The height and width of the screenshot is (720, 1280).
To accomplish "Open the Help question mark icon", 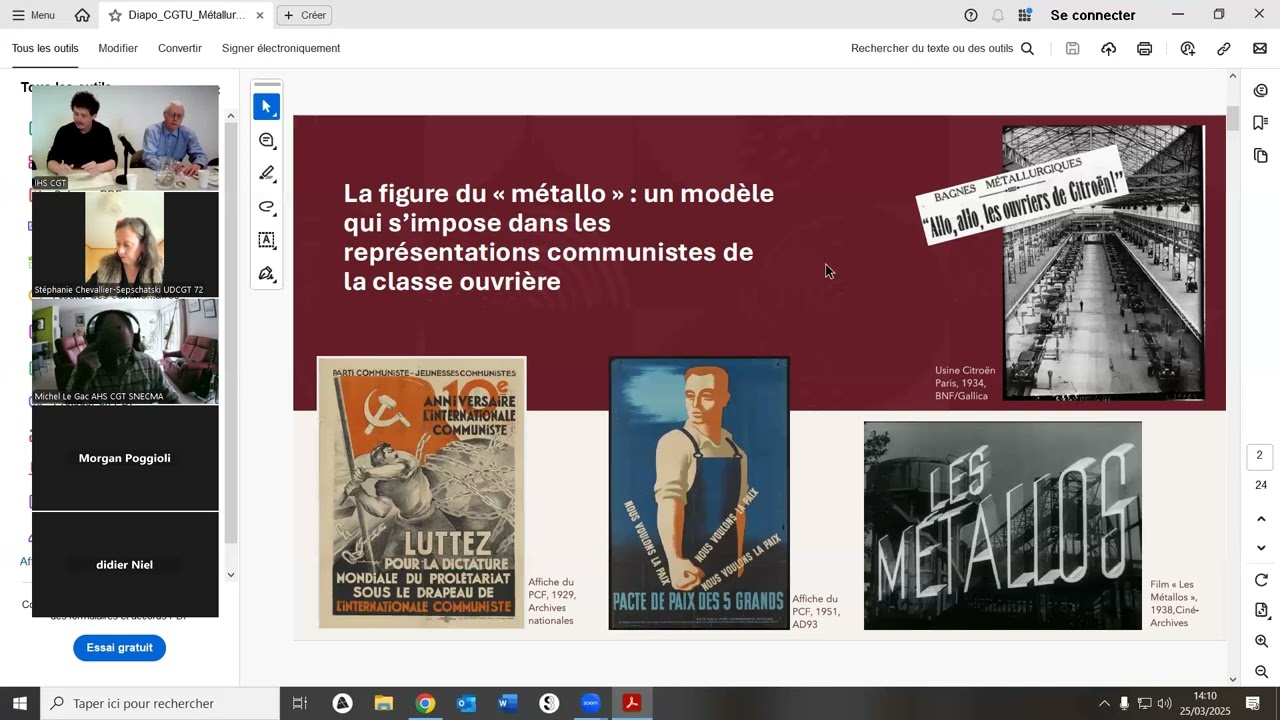I will pyautogui.click(x=971, y=15).
